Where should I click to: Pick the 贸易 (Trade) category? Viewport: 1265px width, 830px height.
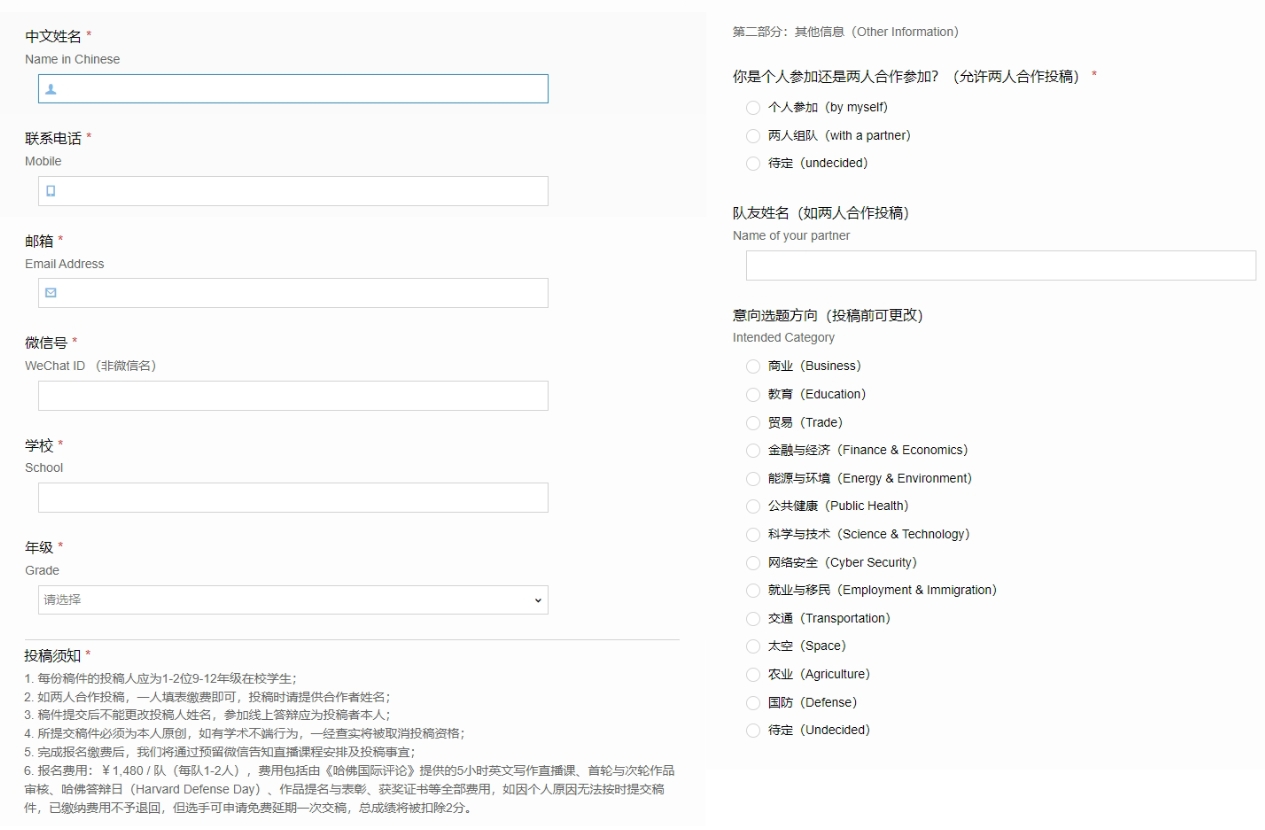pyautogui.click(x=753, y=422)
